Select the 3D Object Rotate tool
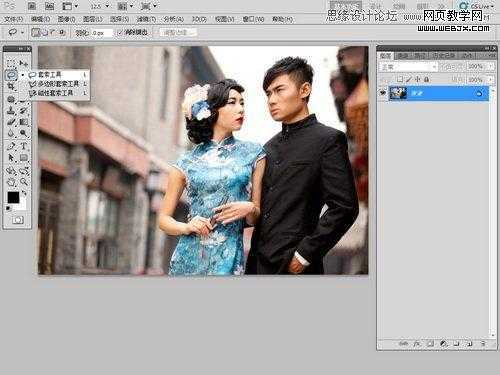 coord(12,171)
